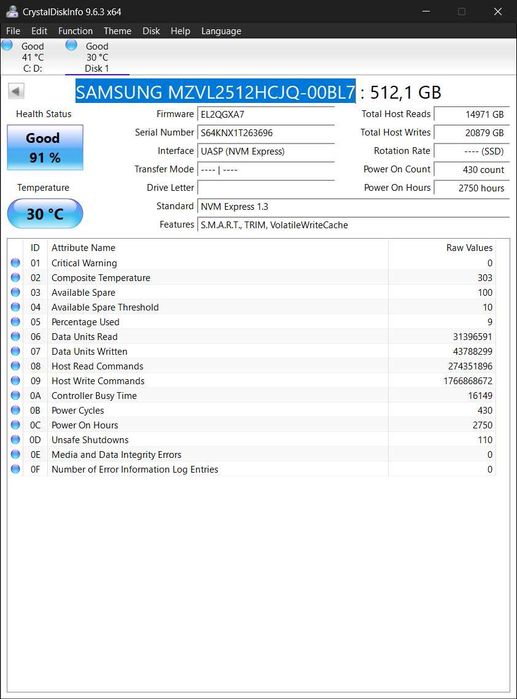Click raw value 1766868672 for Host Write Commands
Image resolution: width=517 pixels, height=699 pixels.
tap(468, 381)
